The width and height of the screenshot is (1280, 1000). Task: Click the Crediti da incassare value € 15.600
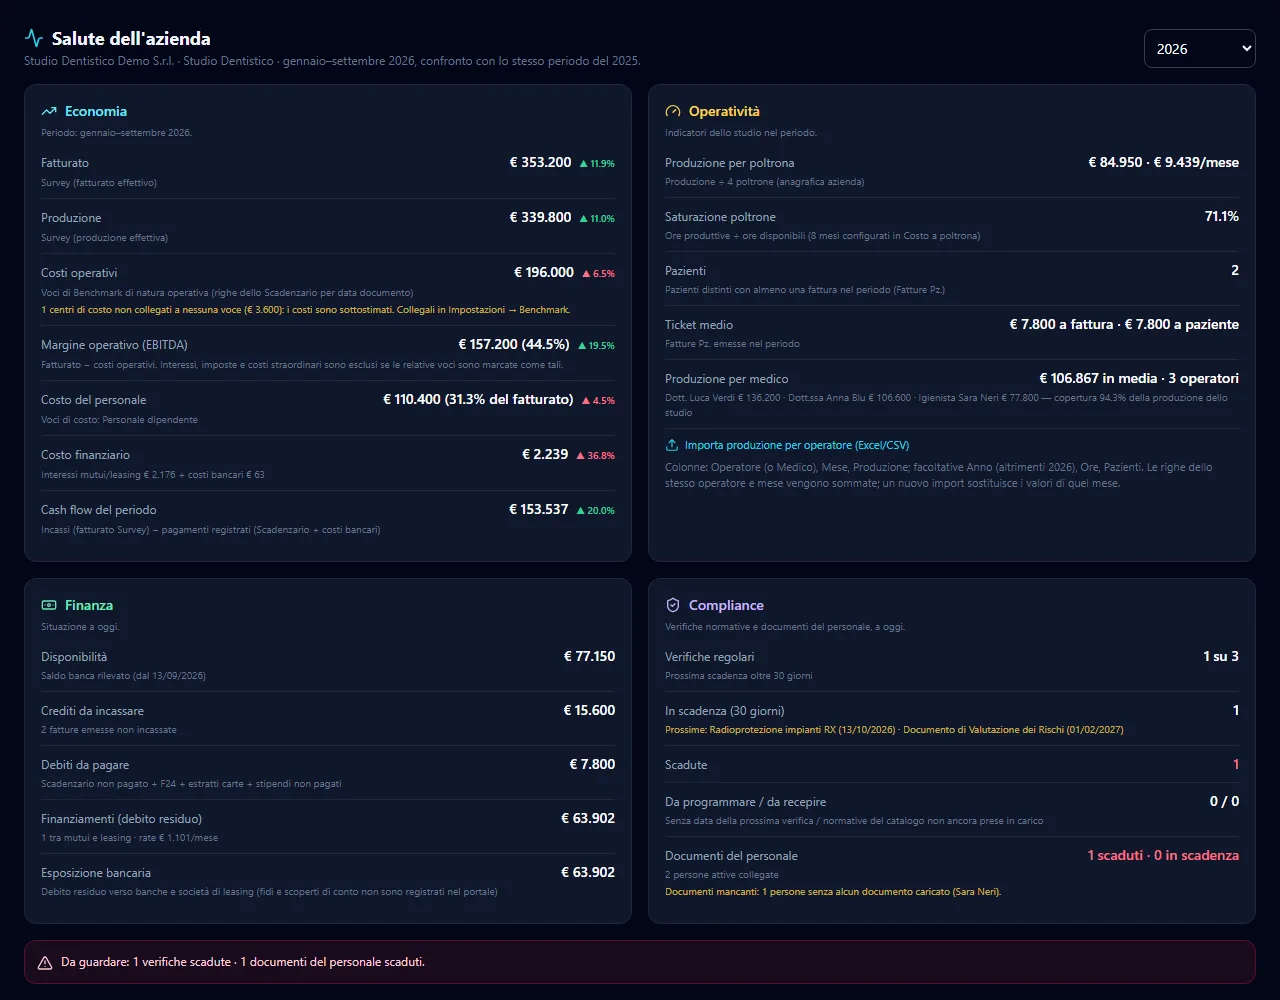[589, 710]
